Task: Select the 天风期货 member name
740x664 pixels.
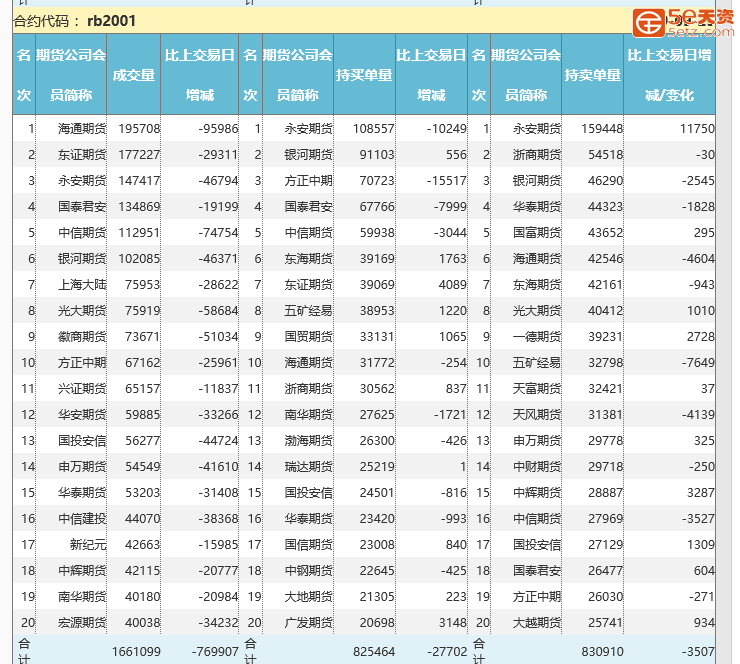Action: (x=537, y=414)
